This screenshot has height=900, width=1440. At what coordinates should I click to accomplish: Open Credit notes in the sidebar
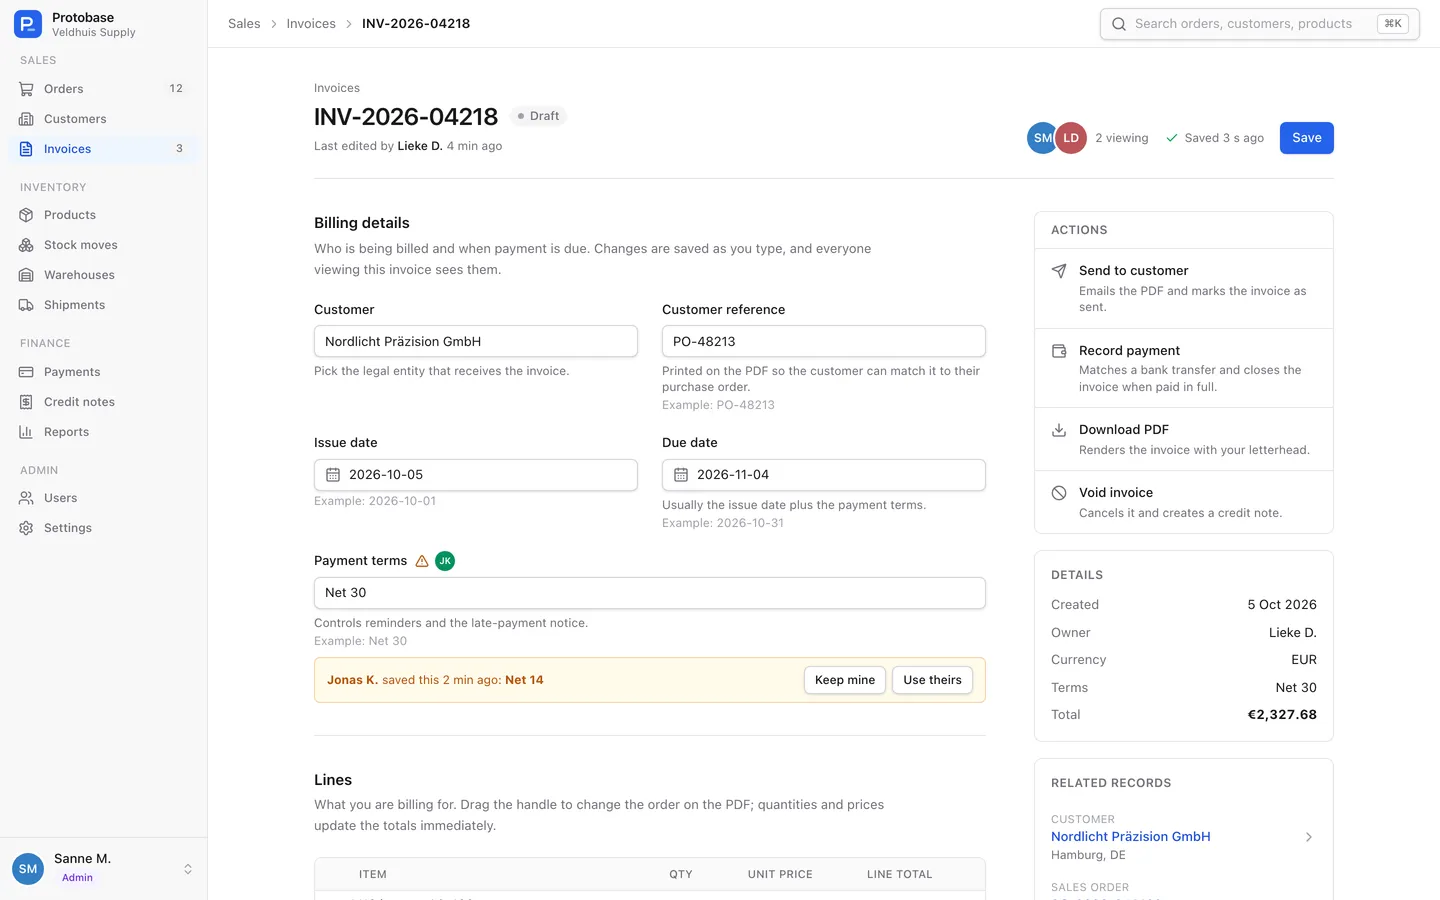(104, 402)
